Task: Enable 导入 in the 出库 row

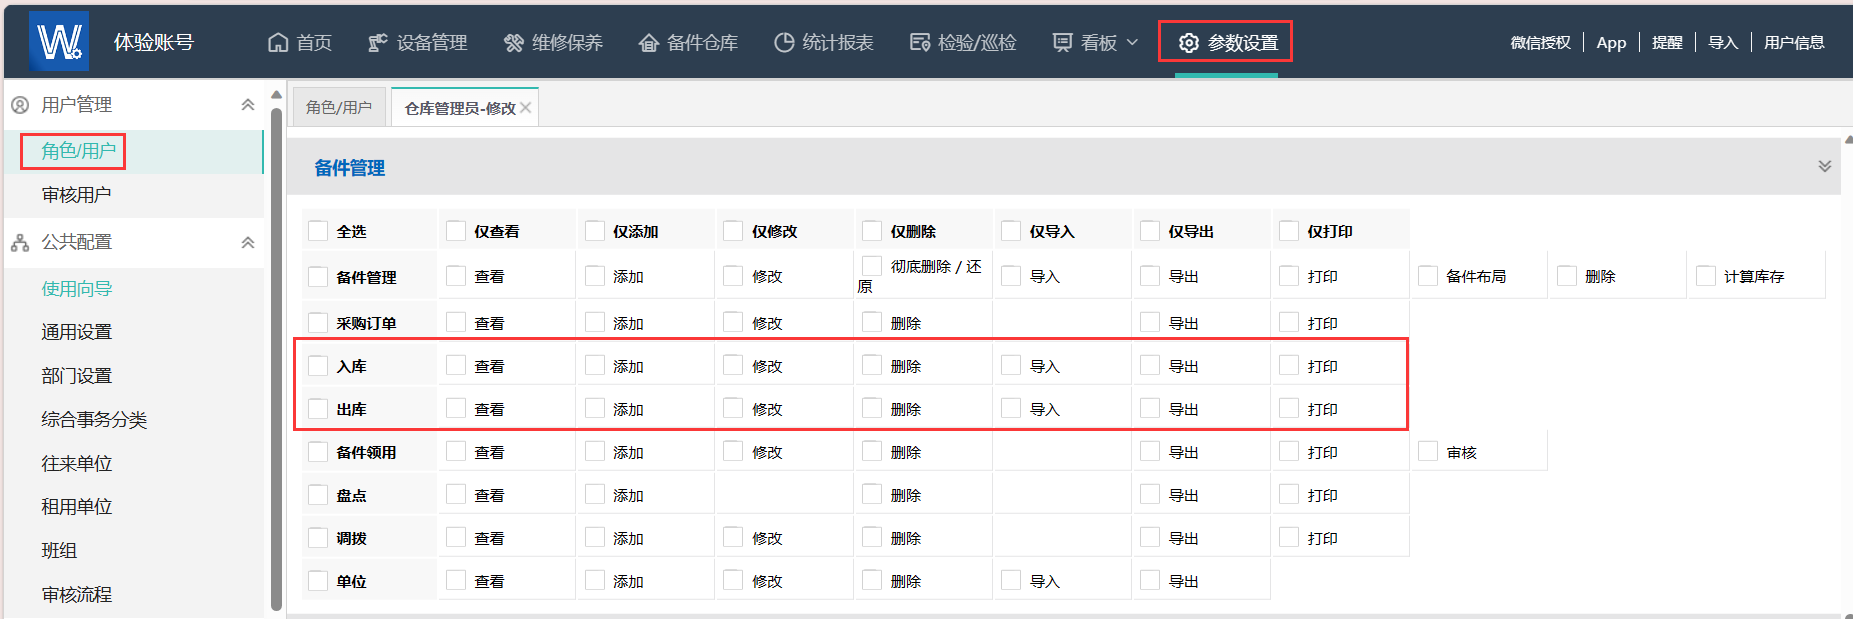Action: pos(1011,409)
